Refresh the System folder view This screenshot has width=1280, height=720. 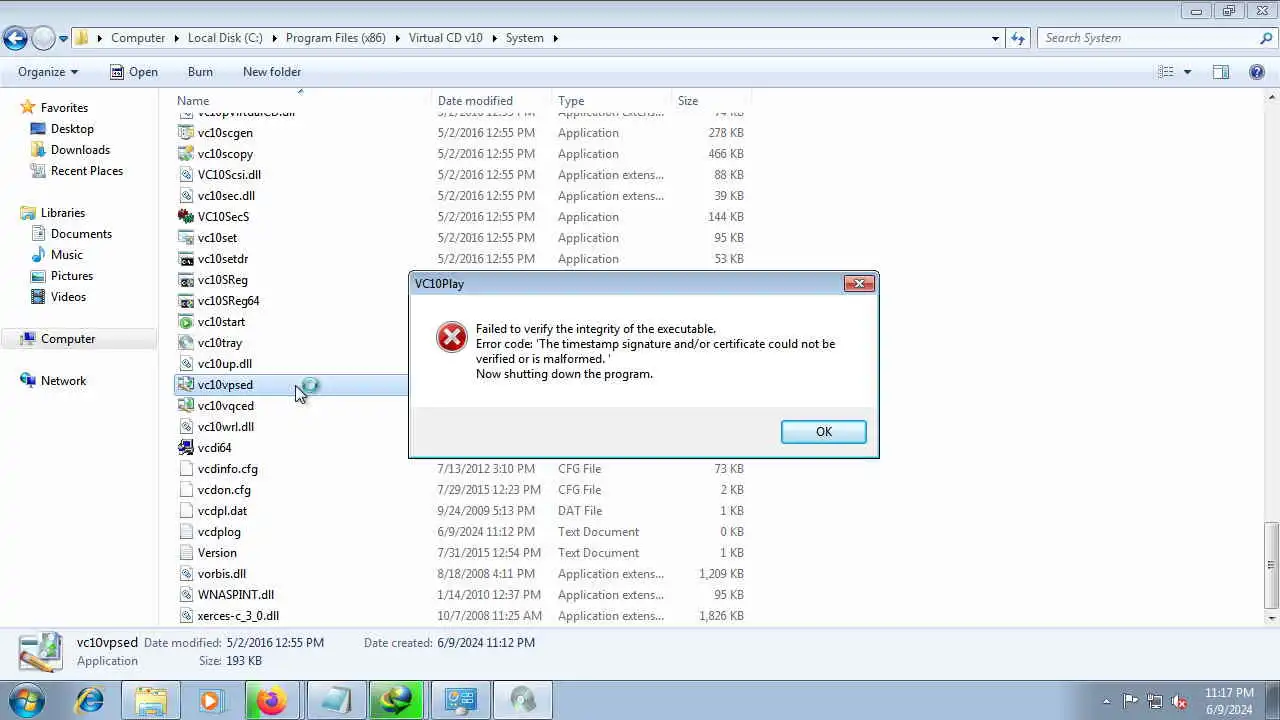pos(1018,38)
